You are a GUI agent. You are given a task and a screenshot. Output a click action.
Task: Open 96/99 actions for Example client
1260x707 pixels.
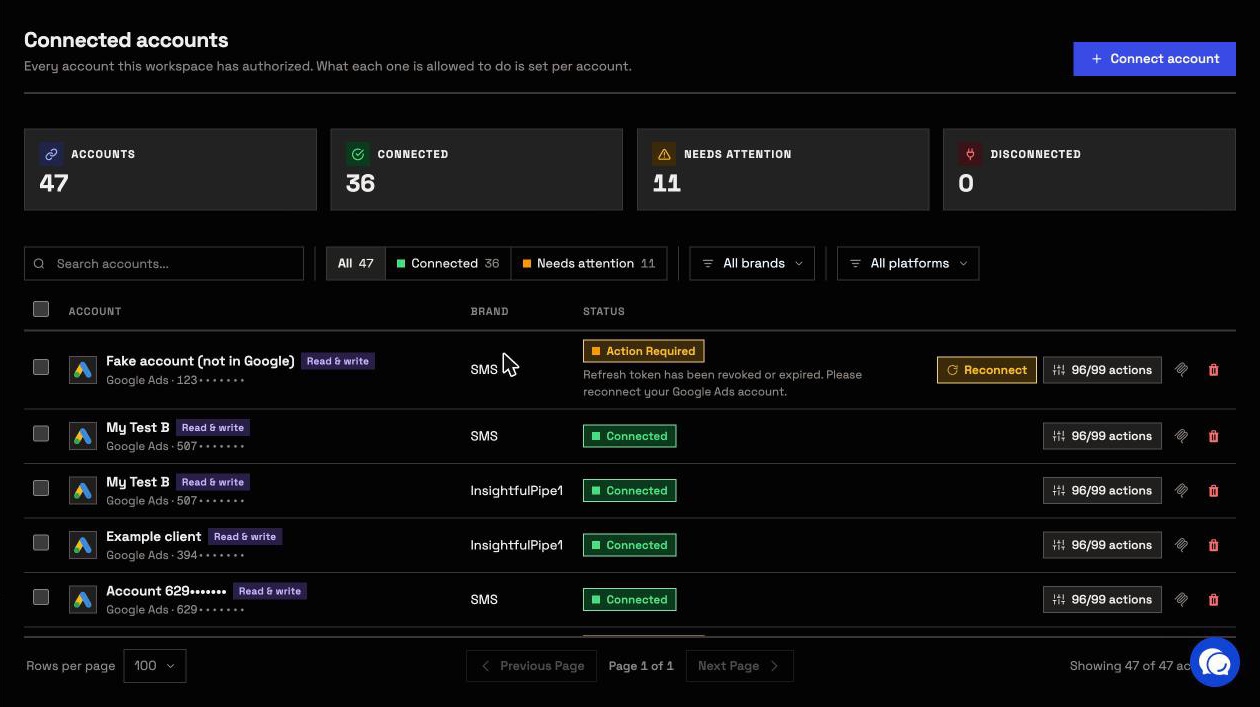click(1102, 545)
